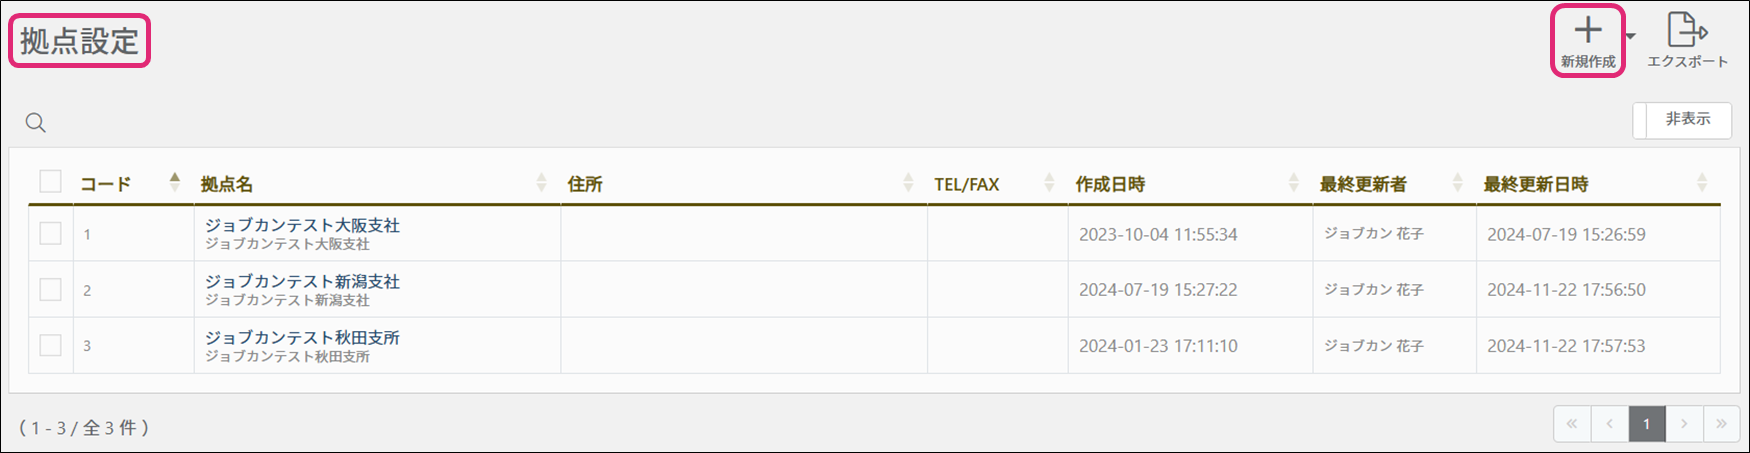Sort by TEL/FAX column arrow
1750x453 pixels.
[x=1049, y=182]
